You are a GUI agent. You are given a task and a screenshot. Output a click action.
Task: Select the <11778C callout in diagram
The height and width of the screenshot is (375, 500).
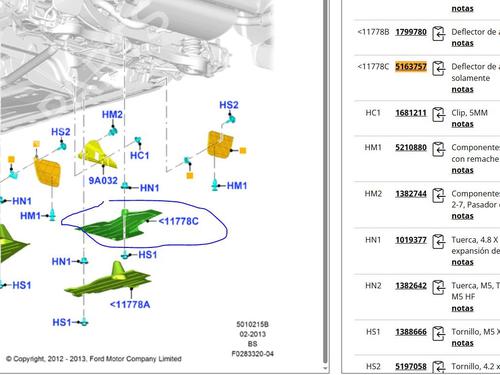click(179, 221)
